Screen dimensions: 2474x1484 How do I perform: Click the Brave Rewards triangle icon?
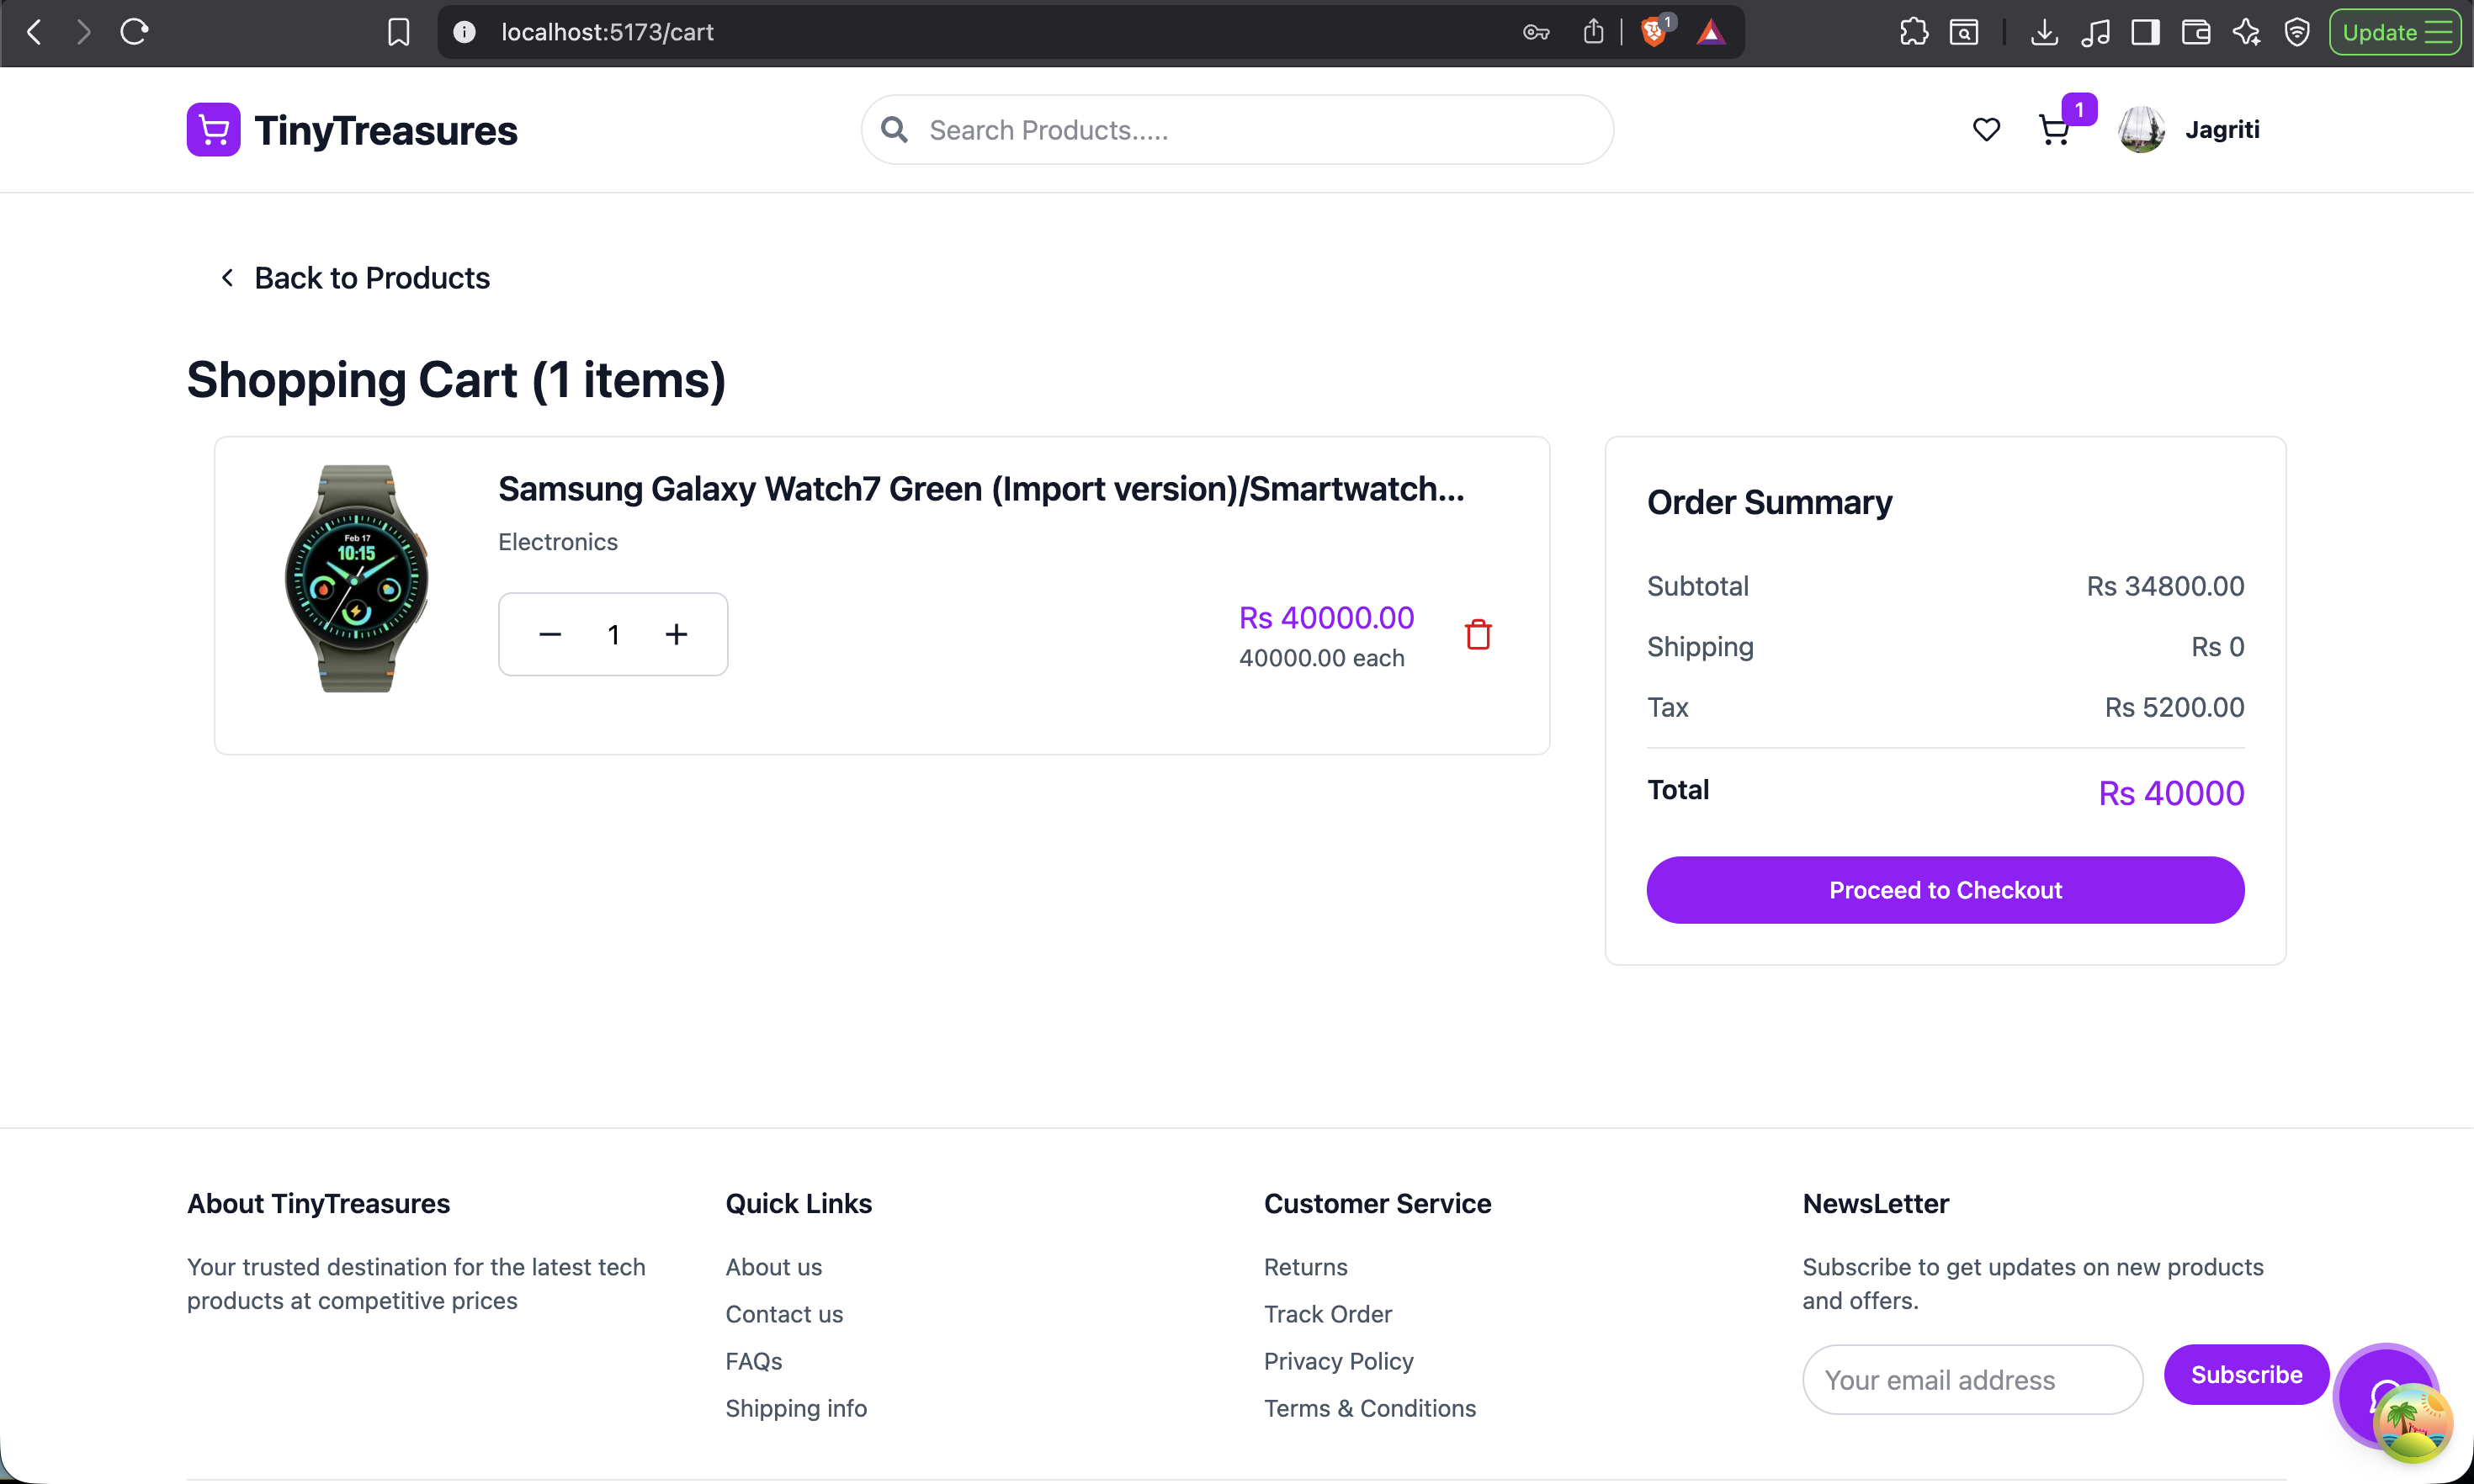[1711, 32]
